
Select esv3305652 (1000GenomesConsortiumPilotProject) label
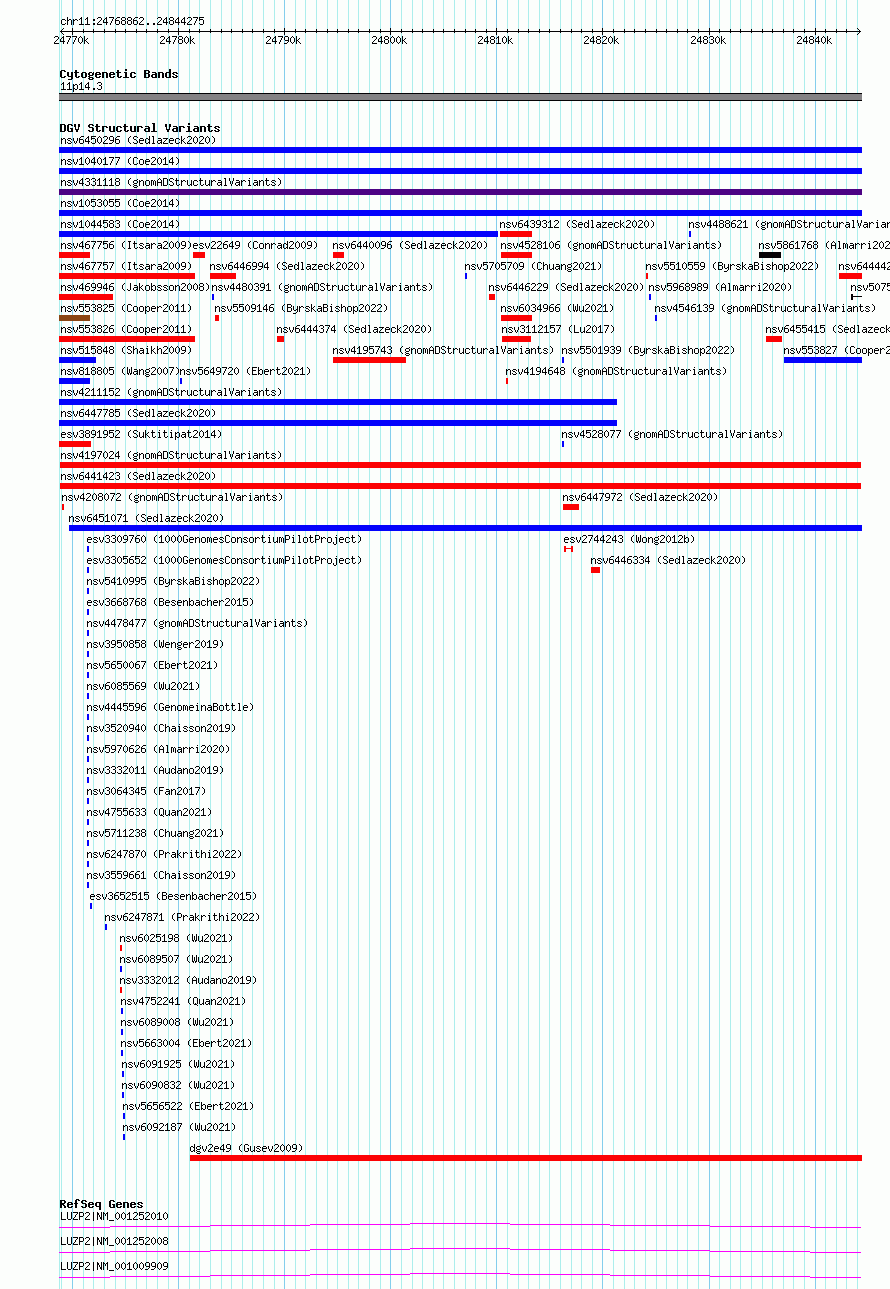(x=224, y=560)
